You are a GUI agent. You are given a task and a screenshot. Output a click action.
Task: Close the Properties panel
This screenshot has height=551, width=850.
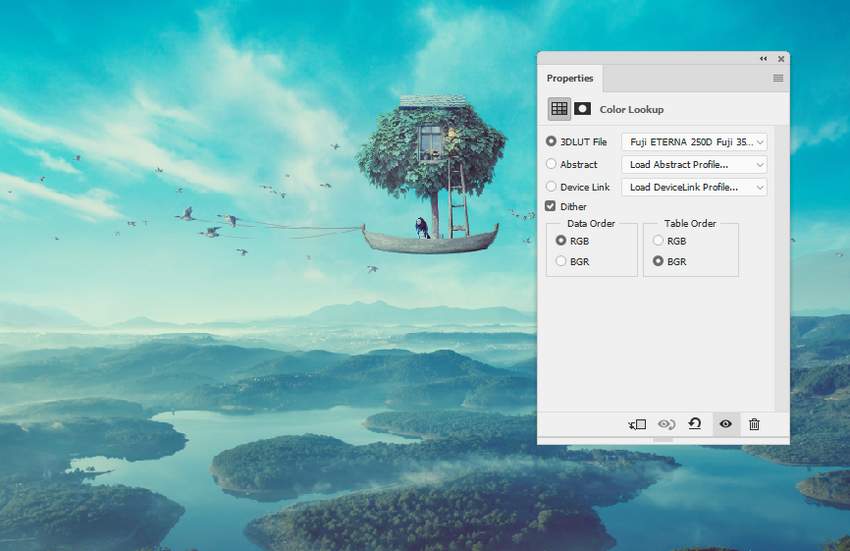click(781, 59)
